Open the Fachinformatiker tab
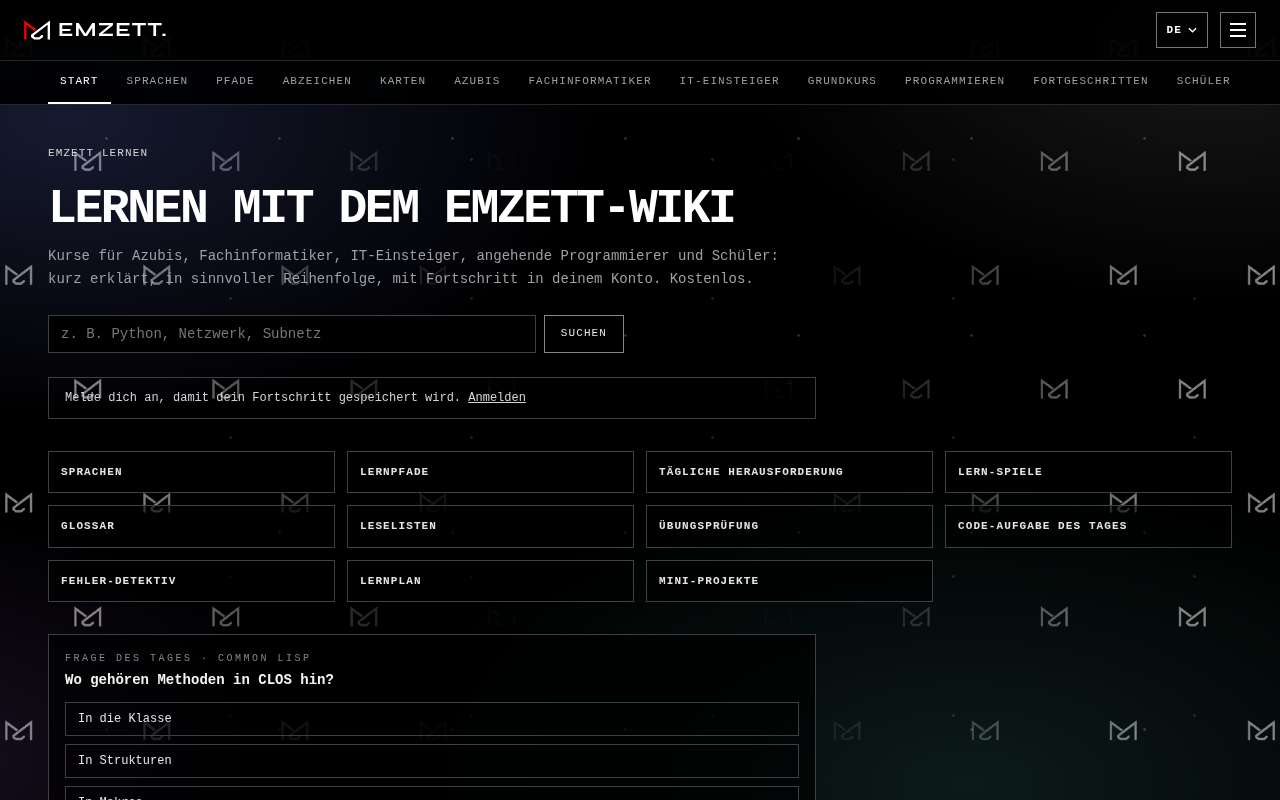1280x800 pixels. coord(590,81)
